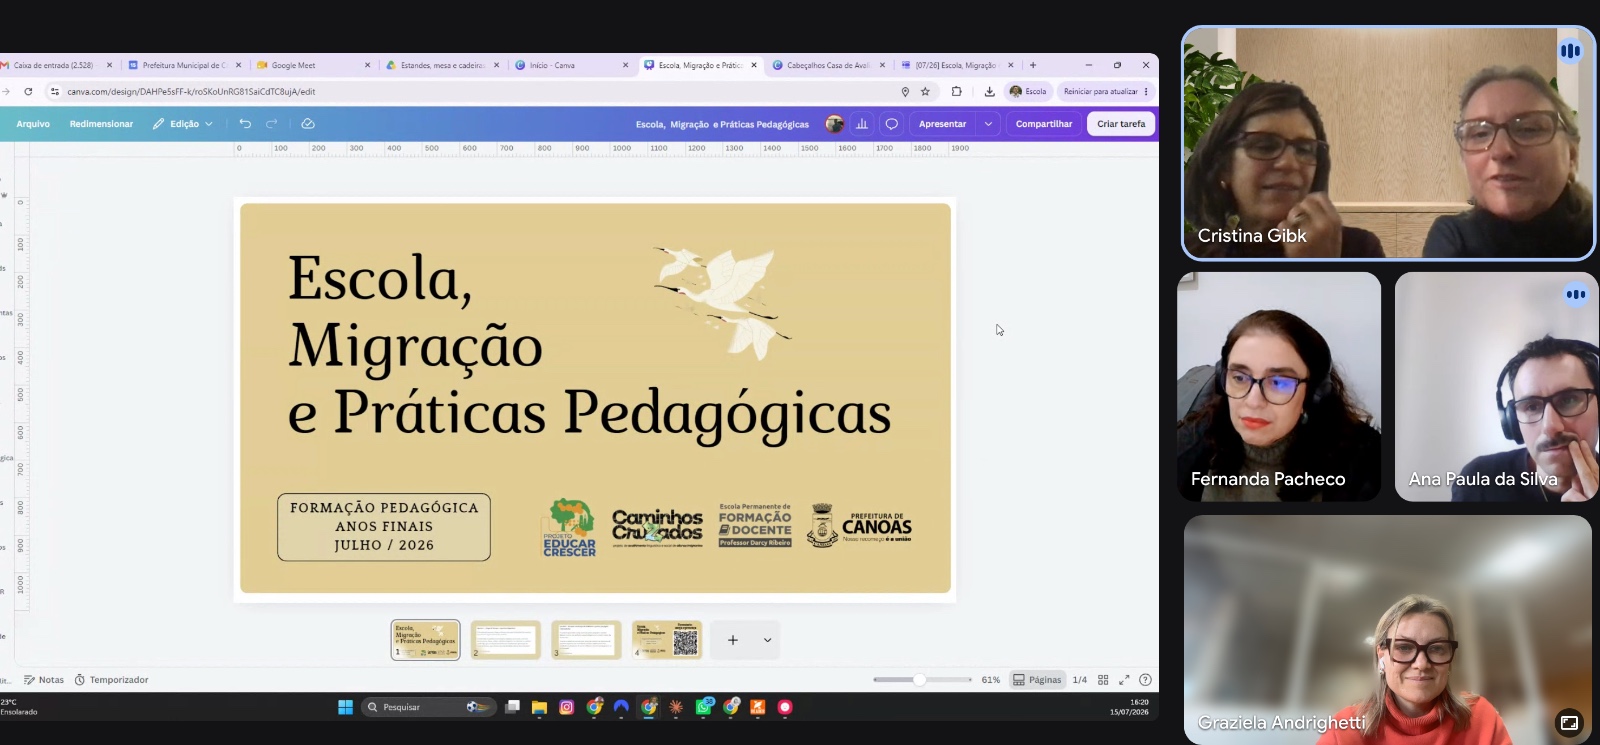
Task: Toggle the Páginas view button
Action: pos(1037,680)
